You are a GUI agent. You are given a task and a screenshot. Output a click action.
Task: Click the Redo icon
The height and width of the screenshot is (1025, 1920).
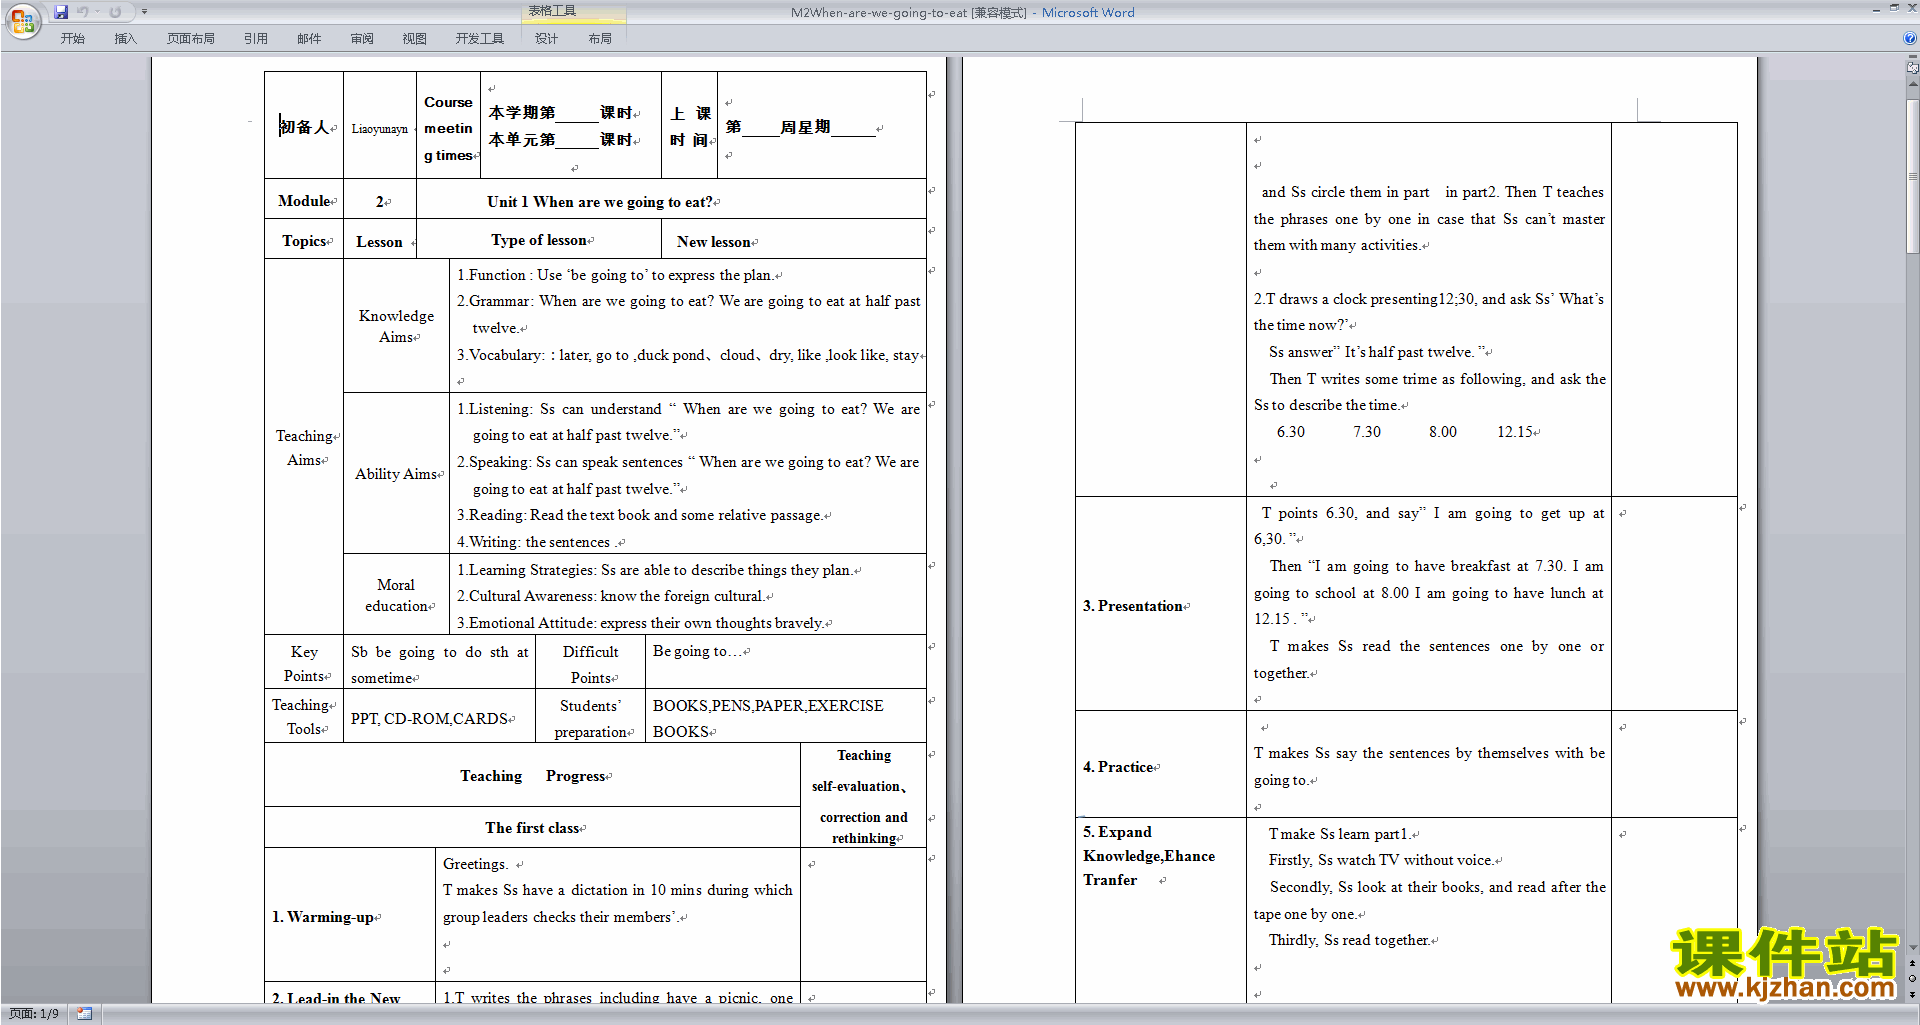(x=115, y=12)
